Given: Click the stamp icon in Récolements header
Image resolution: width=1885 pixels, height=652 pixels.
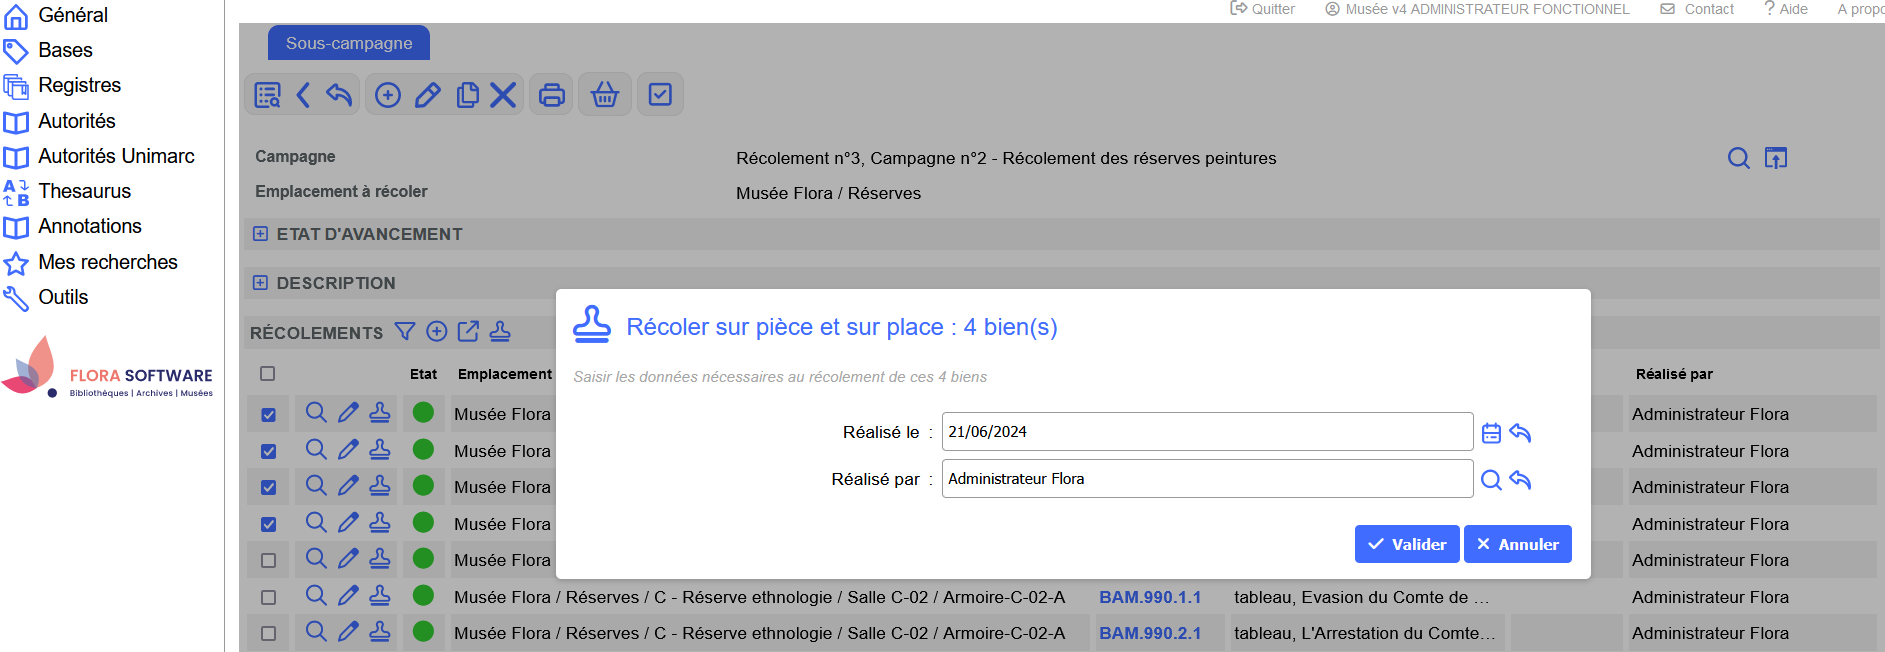Looking at the screenshot, I should point(500,332).
